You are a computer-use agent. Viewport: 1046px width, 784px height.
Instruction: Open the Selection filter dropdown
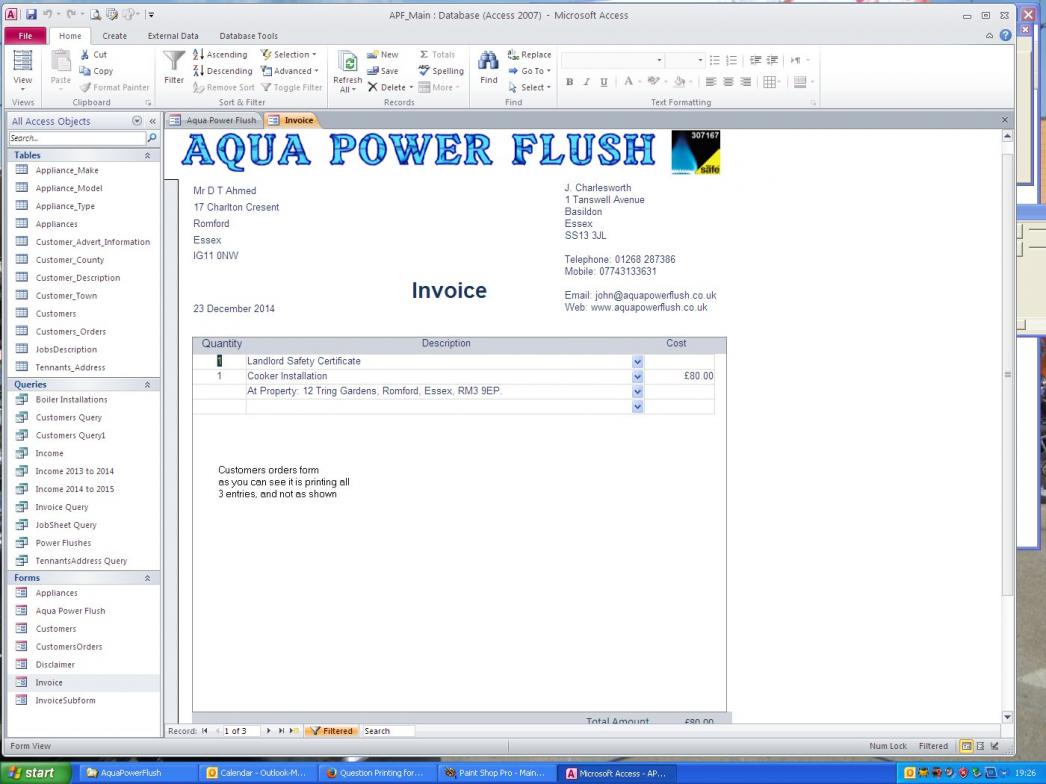[288, 55]
